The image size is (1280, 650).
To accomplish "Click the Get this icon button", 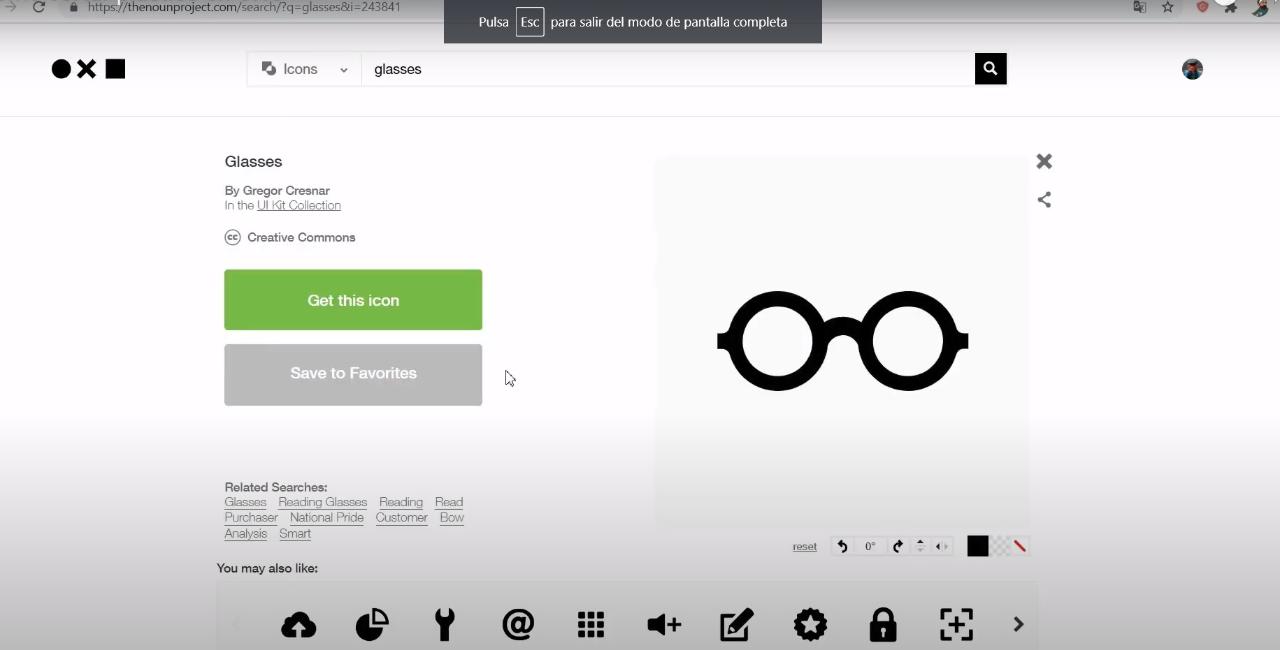I will pyautogui.click(x=353, y=300).
